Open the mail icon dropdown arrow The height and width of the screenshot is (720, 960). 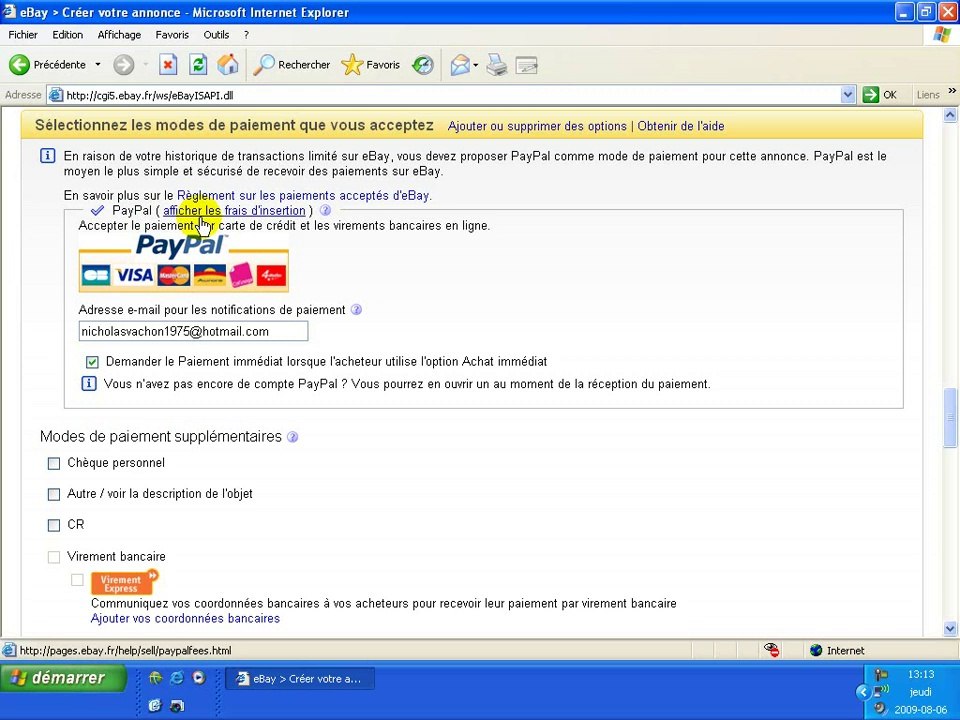(475, 64)
